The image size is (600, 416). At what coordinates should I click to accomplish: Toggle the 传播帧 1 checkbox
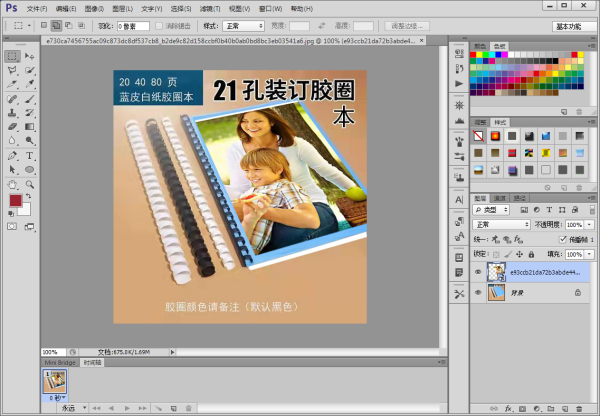563,239
